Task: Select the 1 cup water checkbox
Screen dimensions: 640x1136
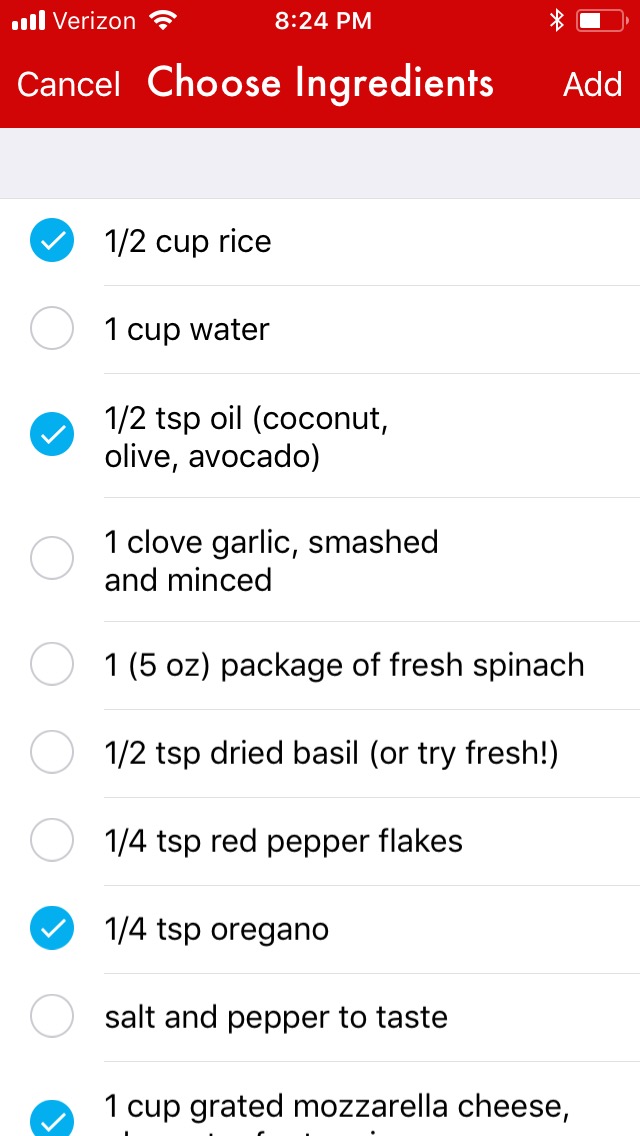Action: 52,329
